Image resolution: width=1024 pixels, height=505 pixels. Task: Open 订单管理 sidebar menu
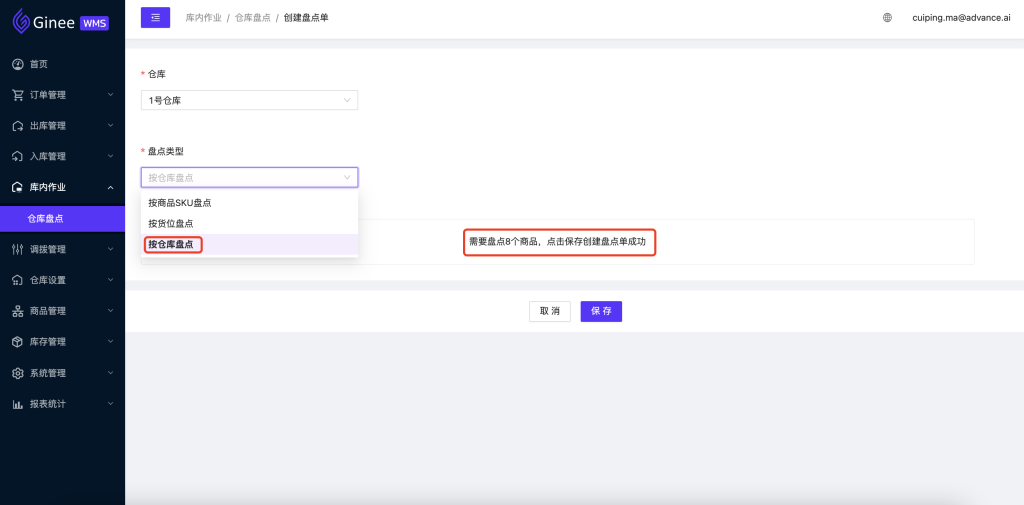coord(62,95)
